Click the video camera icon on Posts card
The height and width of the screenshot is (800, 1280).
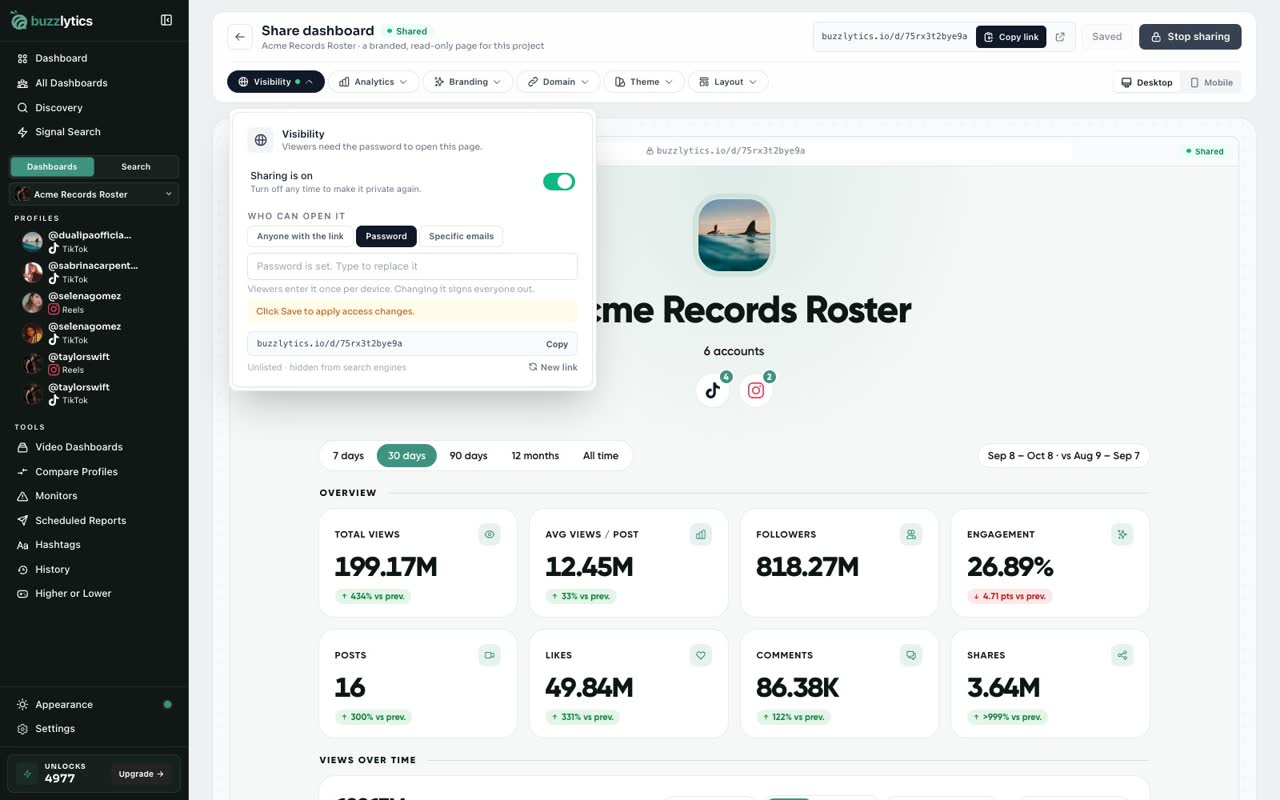pos(490,656)
